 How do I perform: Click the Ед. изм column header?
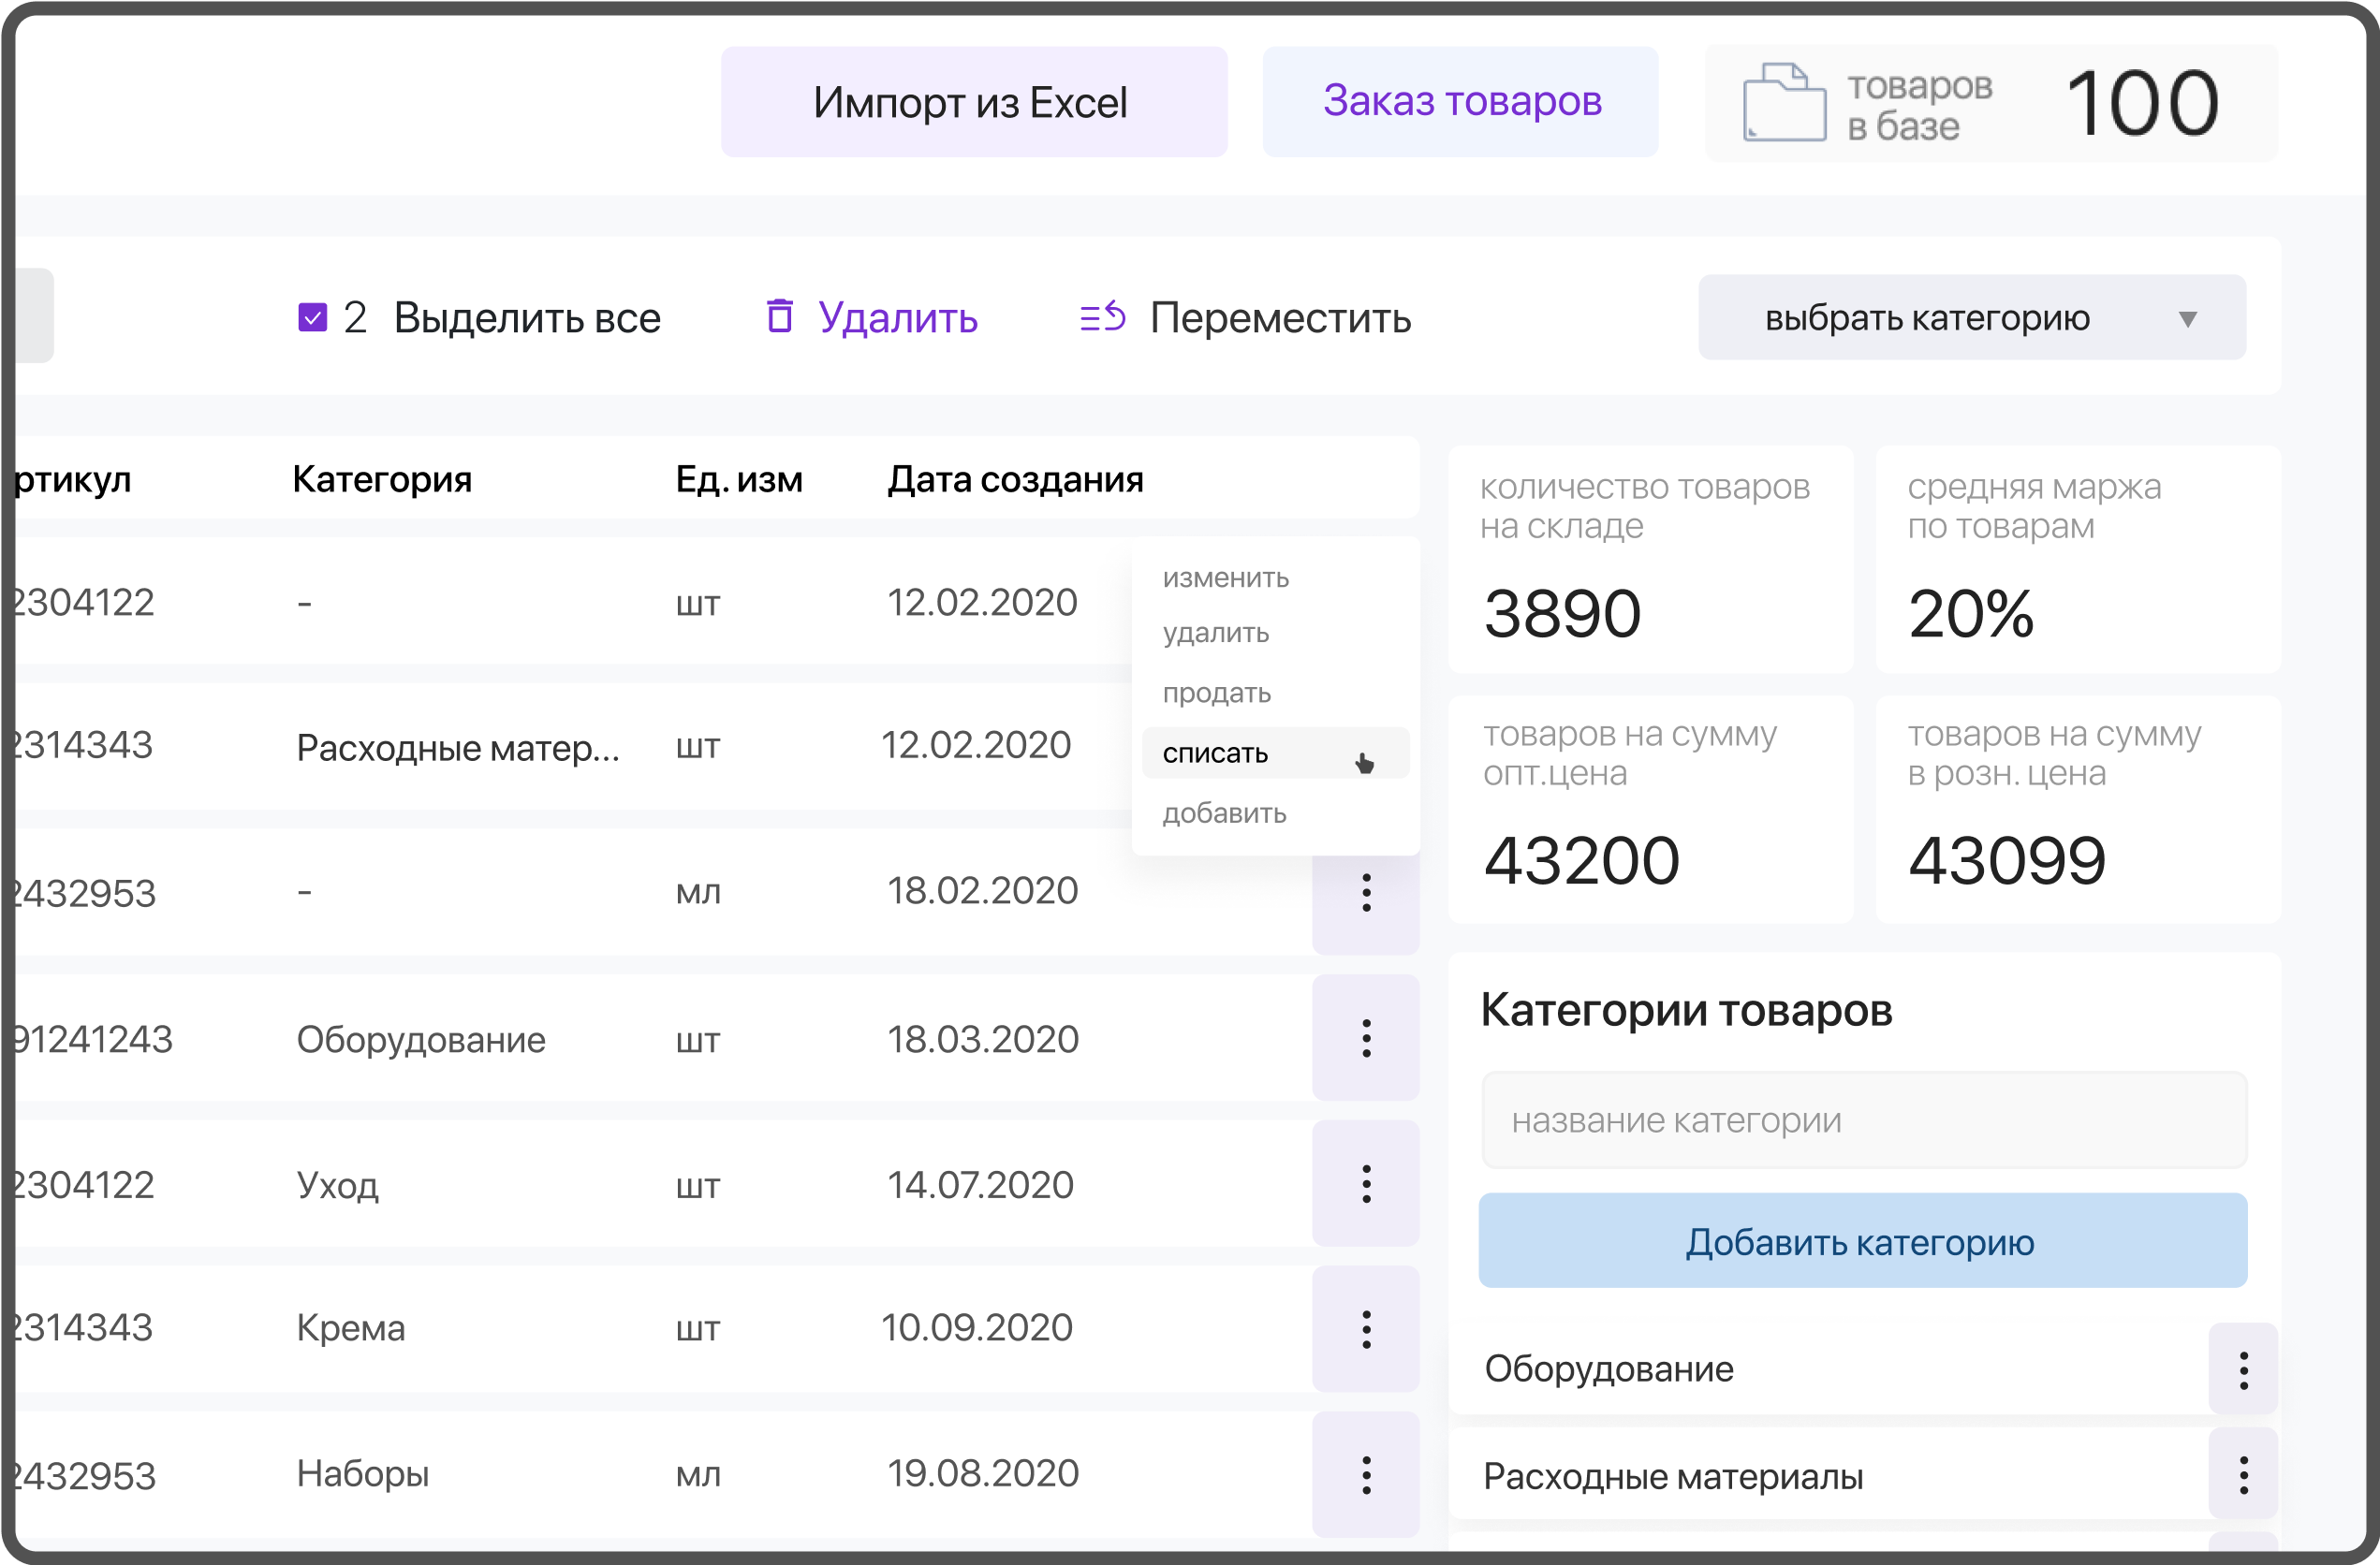tap(739, 480)
